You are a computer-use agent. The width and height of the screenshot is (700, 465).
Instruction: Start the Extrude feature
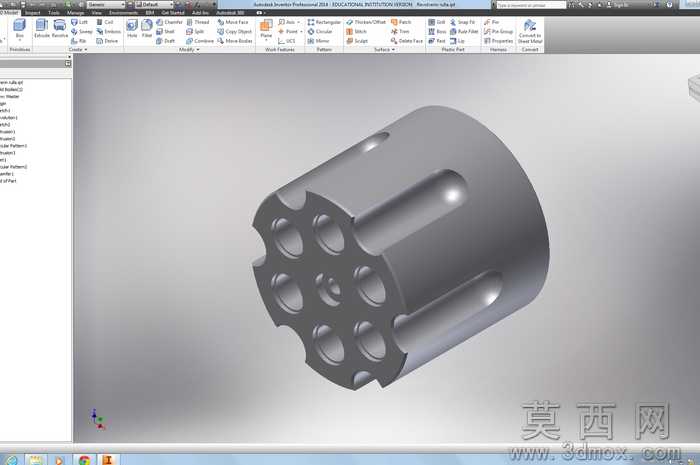[42, 29]
